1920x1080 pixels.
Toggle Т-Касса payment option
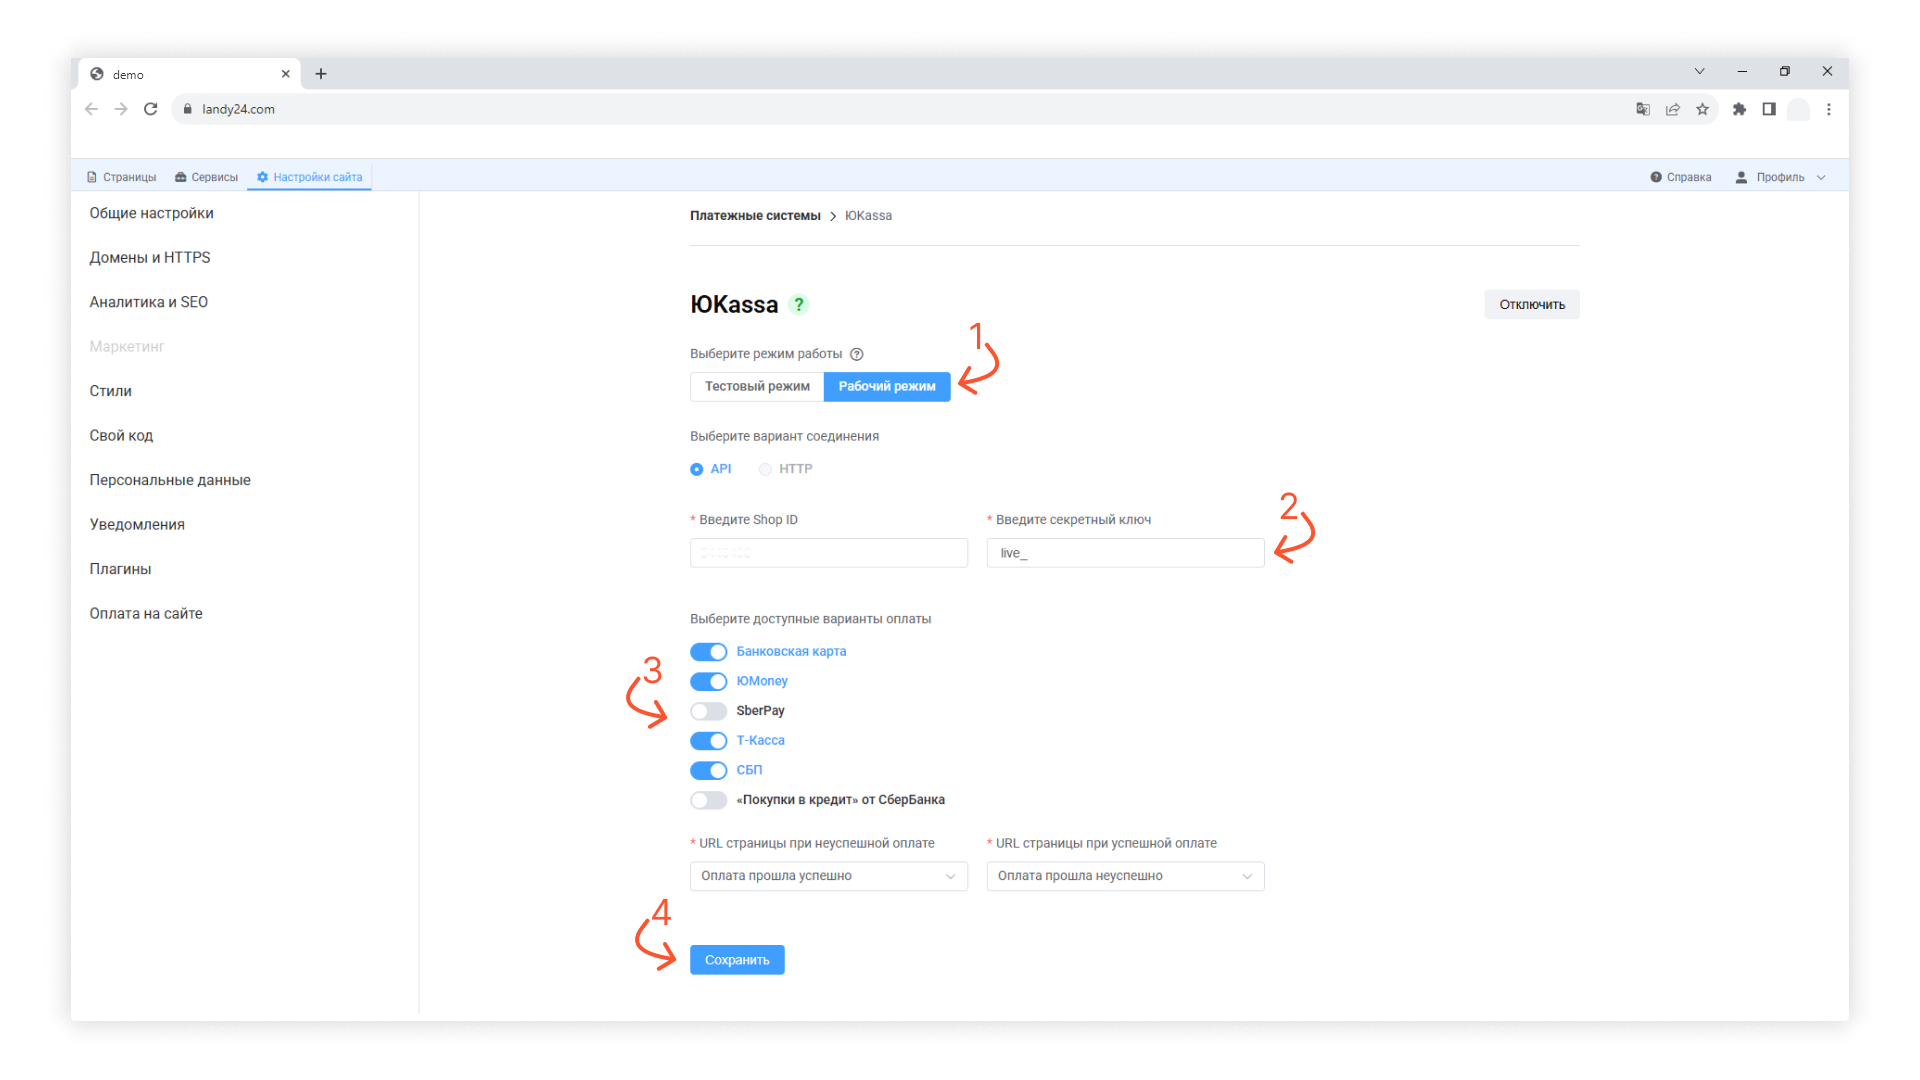709,741
